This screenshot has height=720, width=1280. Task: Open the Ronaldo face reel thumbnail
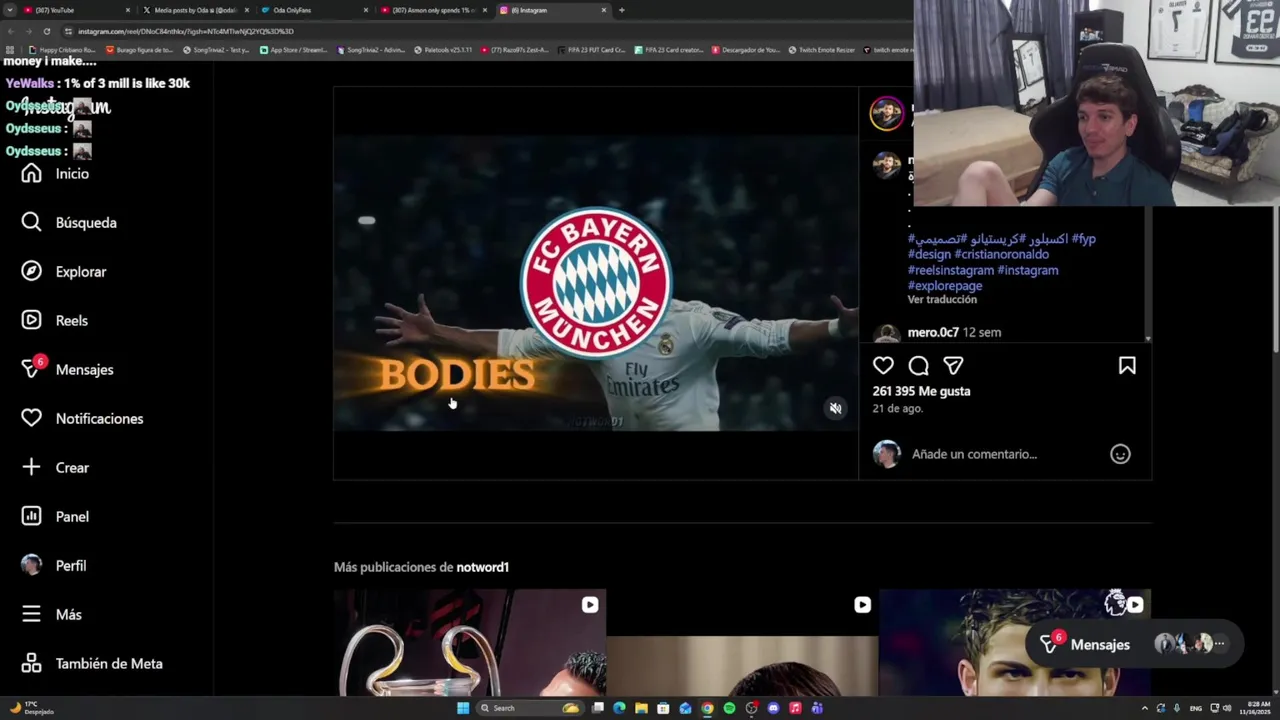(x=1015, y=642)
